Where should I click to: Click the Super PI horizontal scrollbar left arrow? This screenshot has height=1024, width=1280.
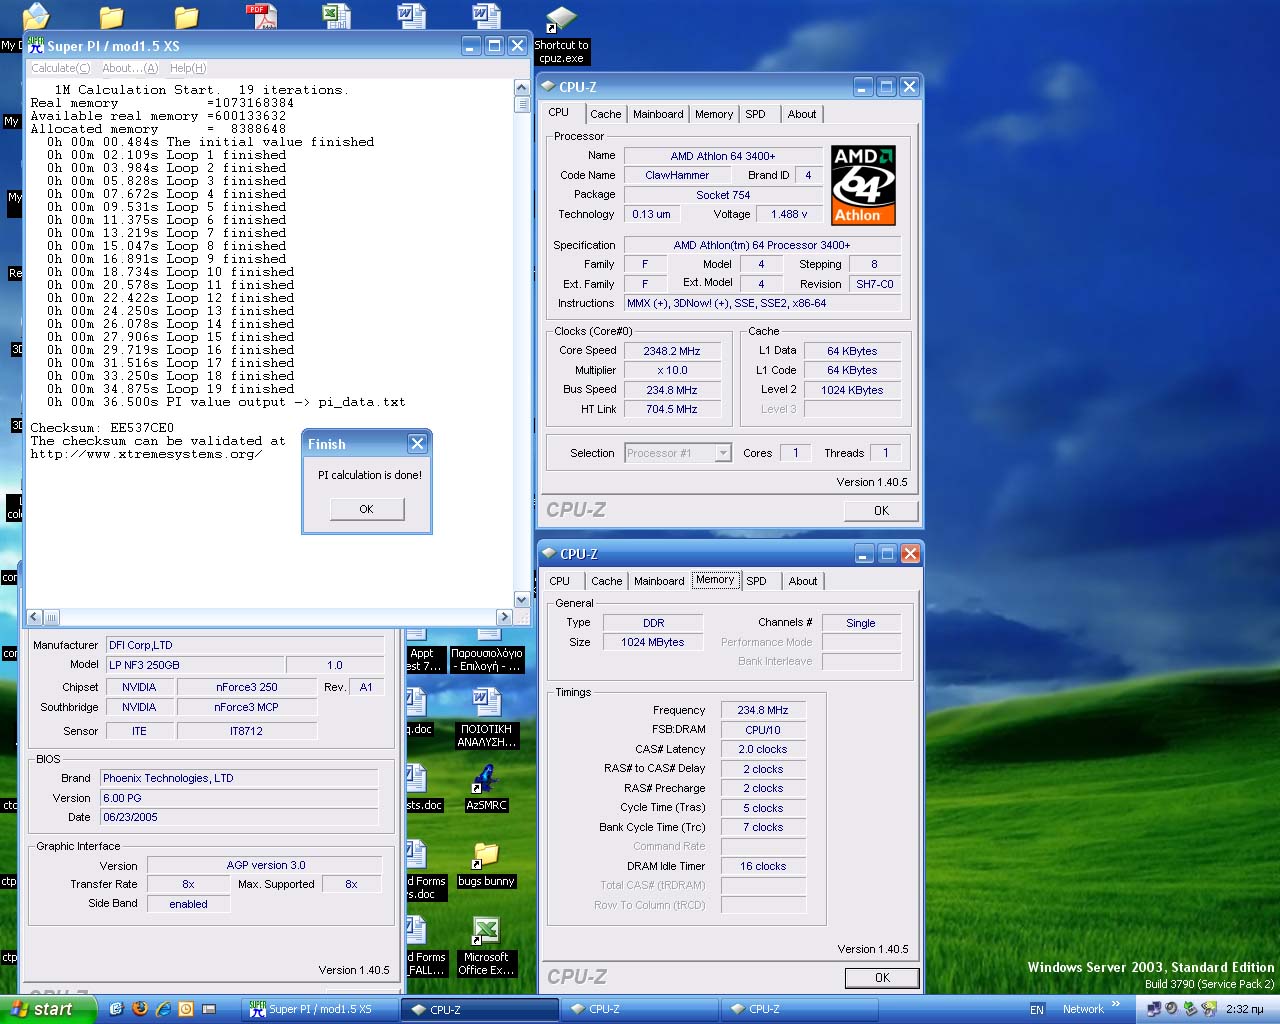point(35,617)
